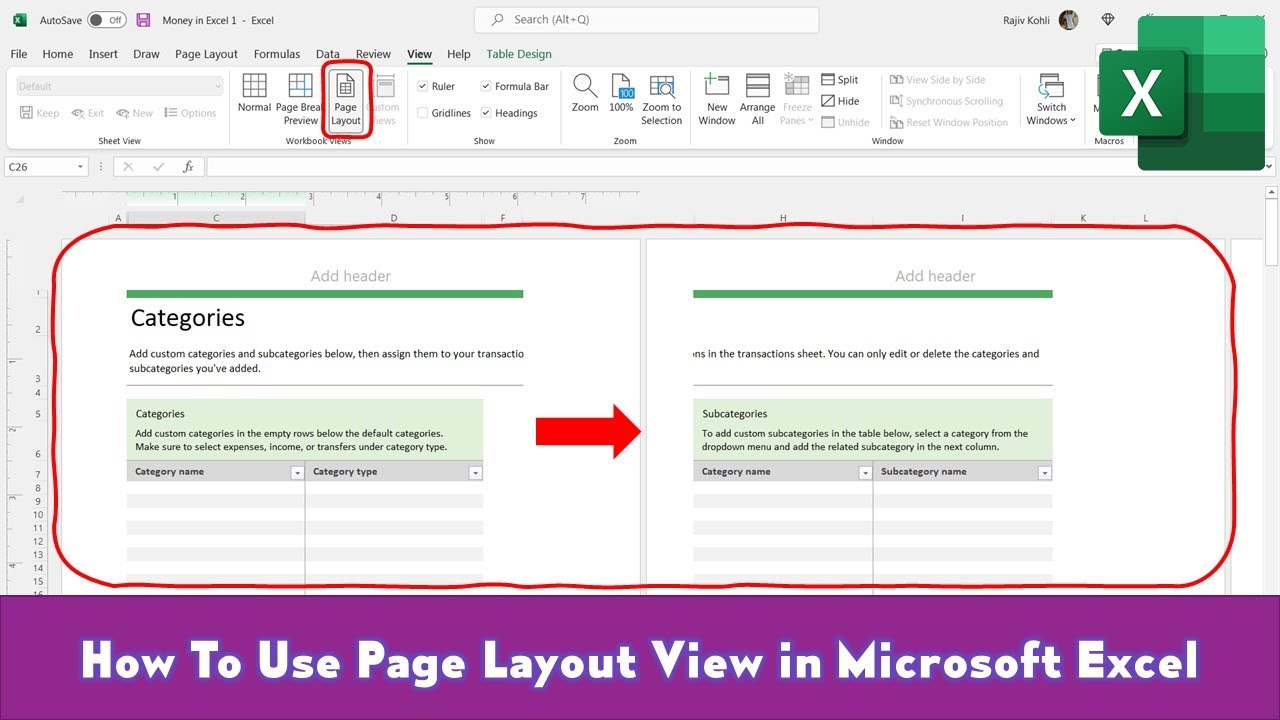Click Add header on second page
The width and height of the screenshot is (1280, 720).
pos(935,276)
